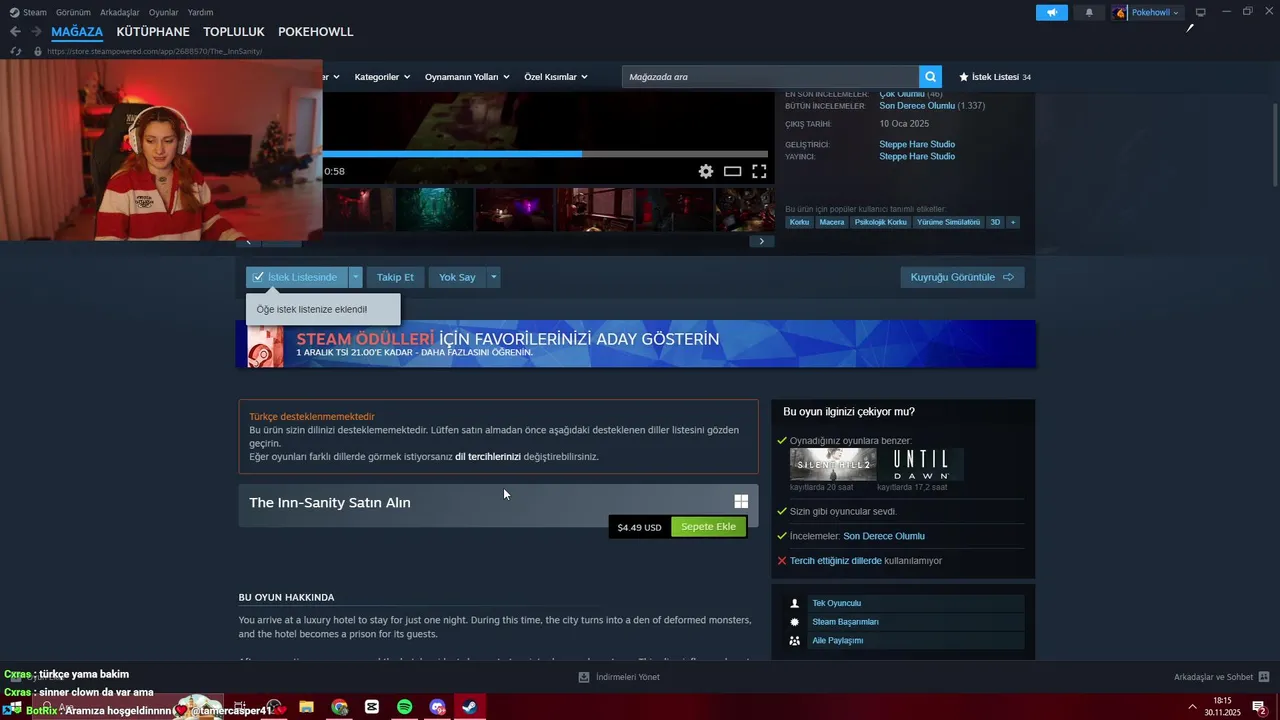Open video player settings gear

point(706,171)
